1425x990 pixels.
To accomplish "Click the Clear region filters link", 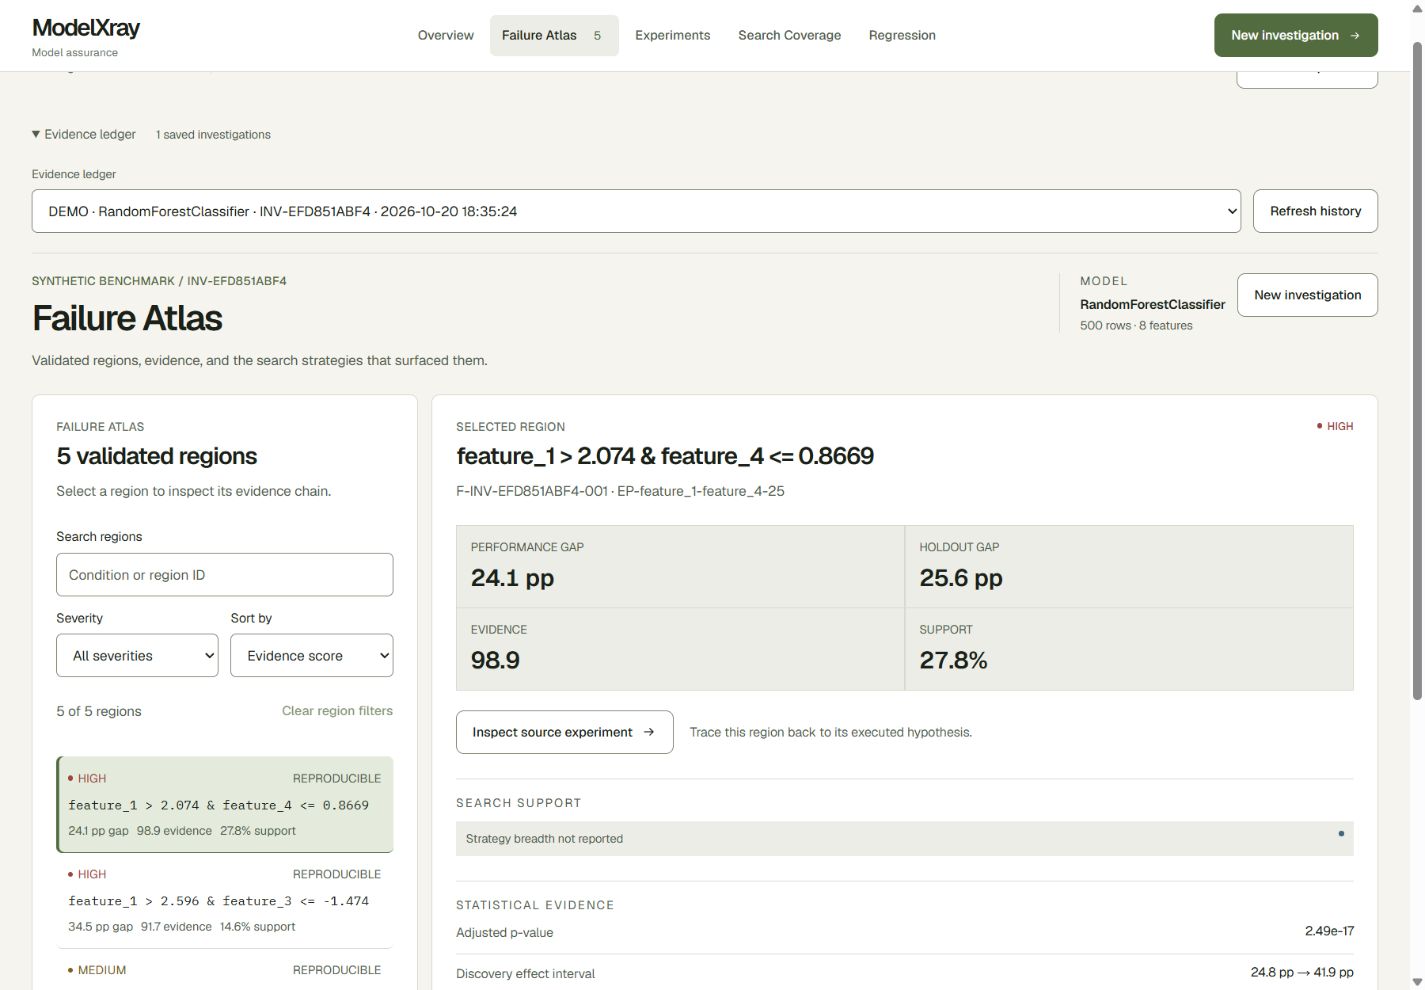I will (x=337, y=711).
